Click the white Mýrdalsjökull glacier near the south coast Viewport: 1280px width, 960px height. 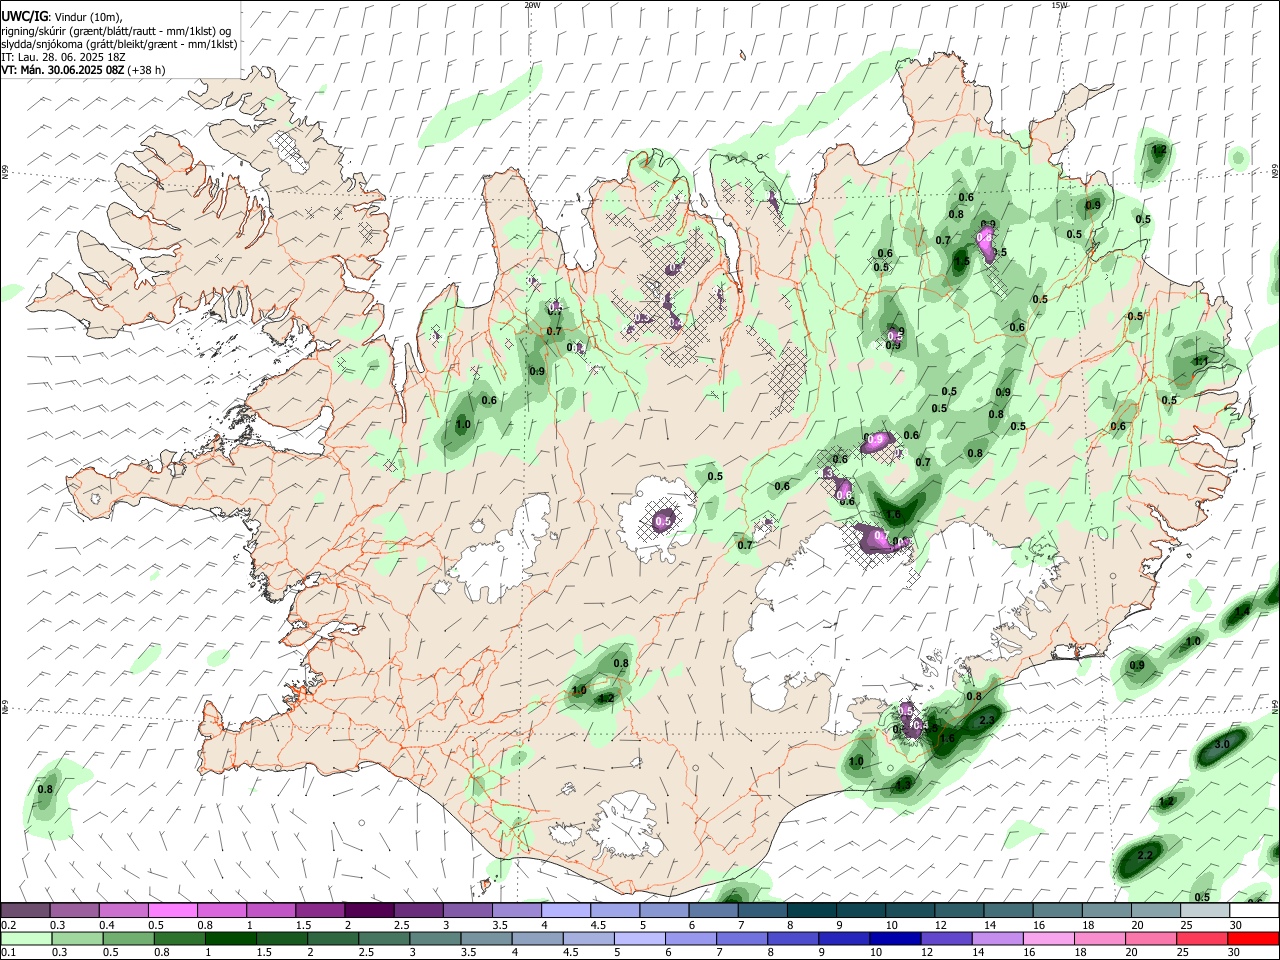point(626,825)
